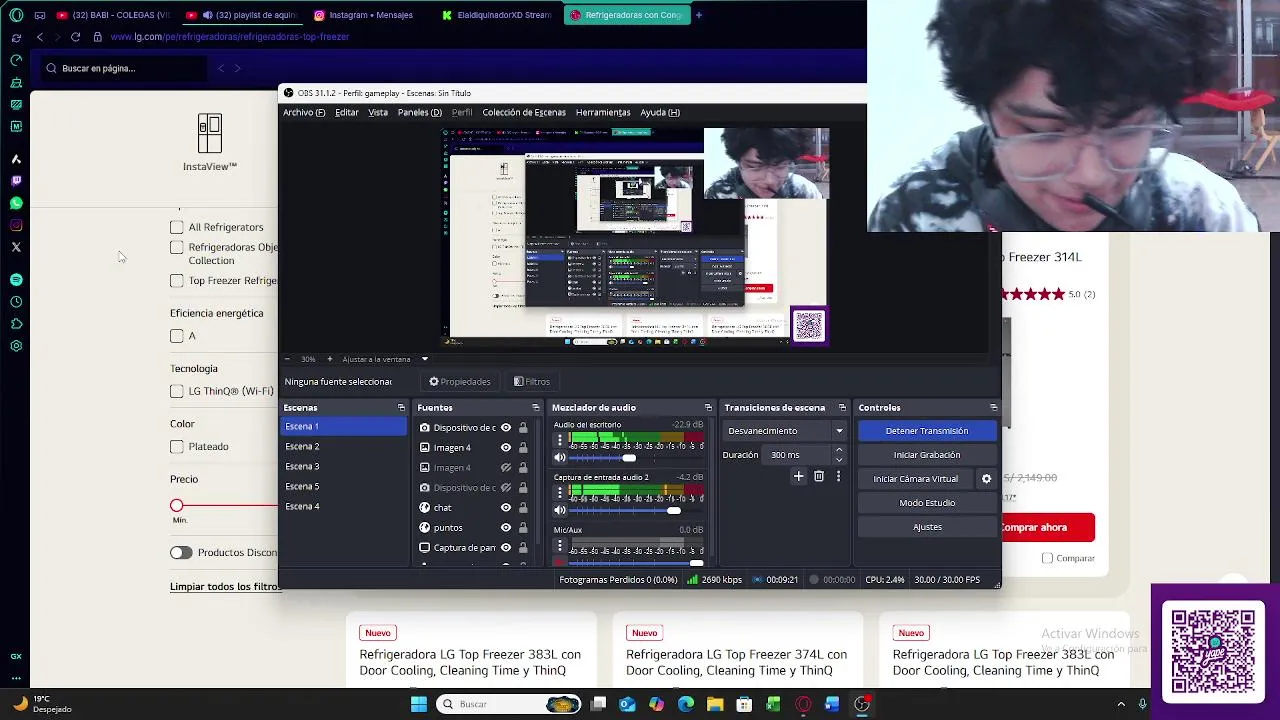Viewport: 1280px width, 720px height.
Task: Check the Plateado color filter
Action: [x=177, y=446]
